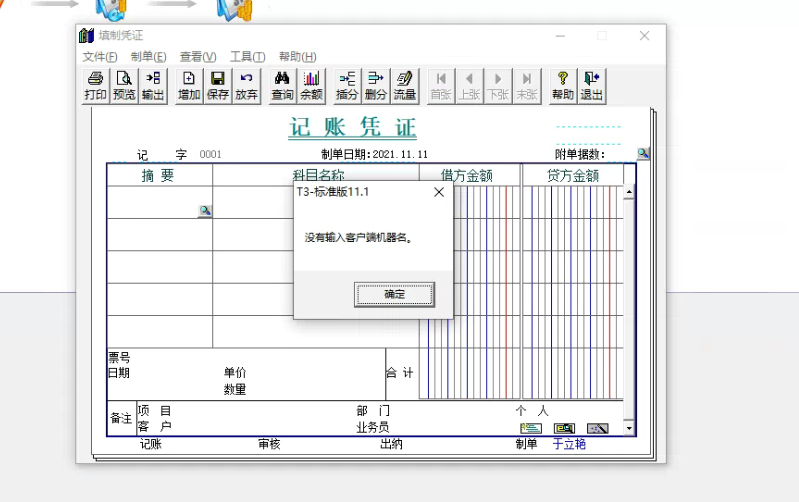Add a new voucher with 增加
The width and height of the screenshot is (799, 502).
point(189,86)
